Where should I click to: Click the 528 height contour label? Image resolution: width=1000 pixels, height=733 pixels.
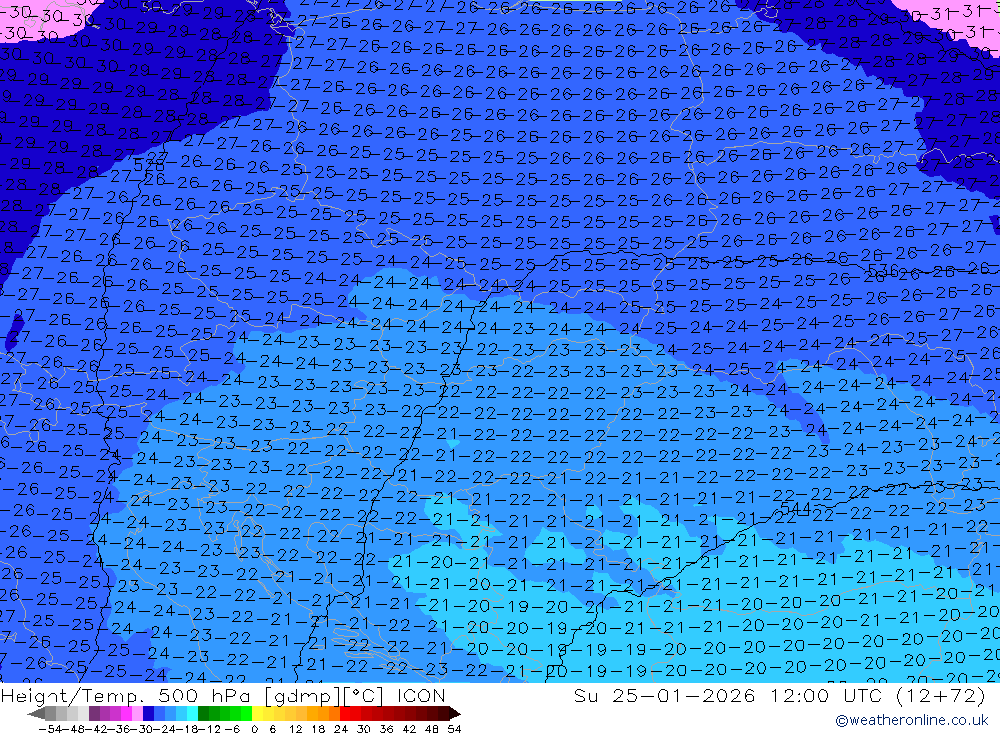tap(148, 166)
